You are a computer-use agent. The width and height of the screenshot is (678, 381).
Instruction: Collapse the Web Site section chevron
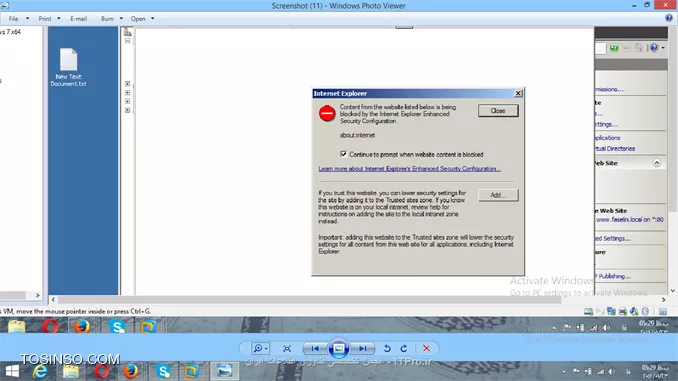(656, 163)
